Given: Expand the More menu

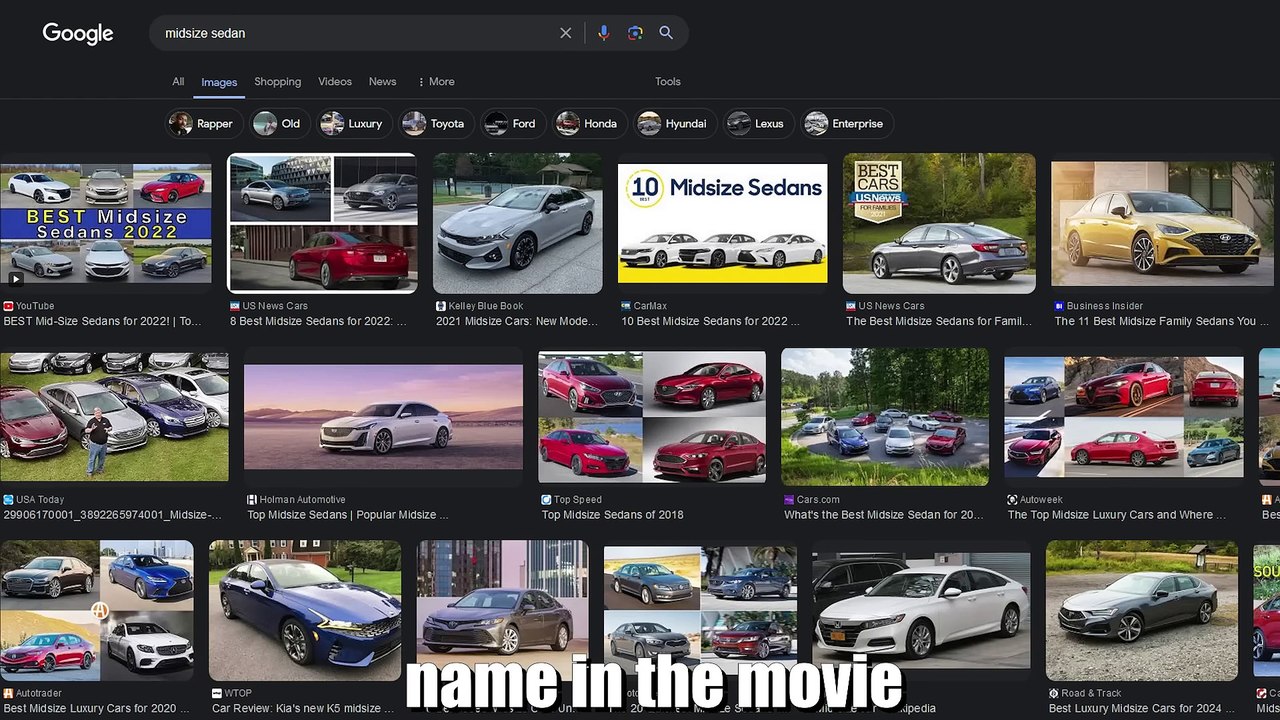Looking at the screenshot, I should [x=436, y=82].
